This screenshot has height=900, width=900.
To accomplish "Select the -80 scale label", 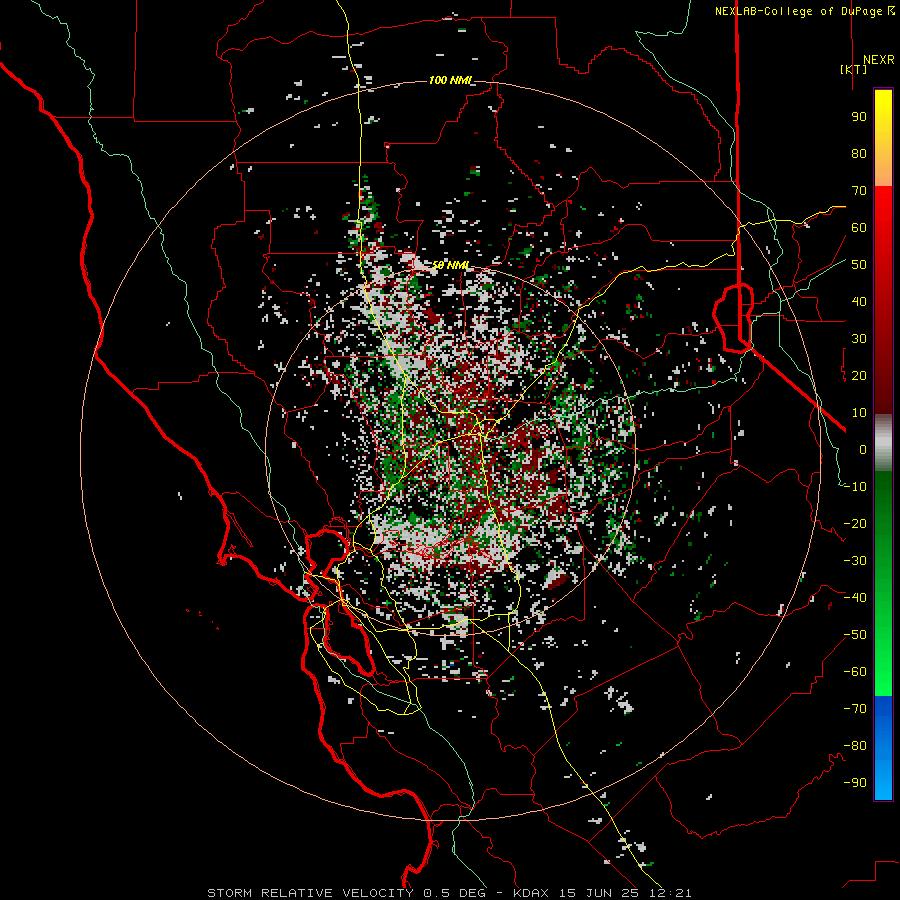I will coord(855,746).
